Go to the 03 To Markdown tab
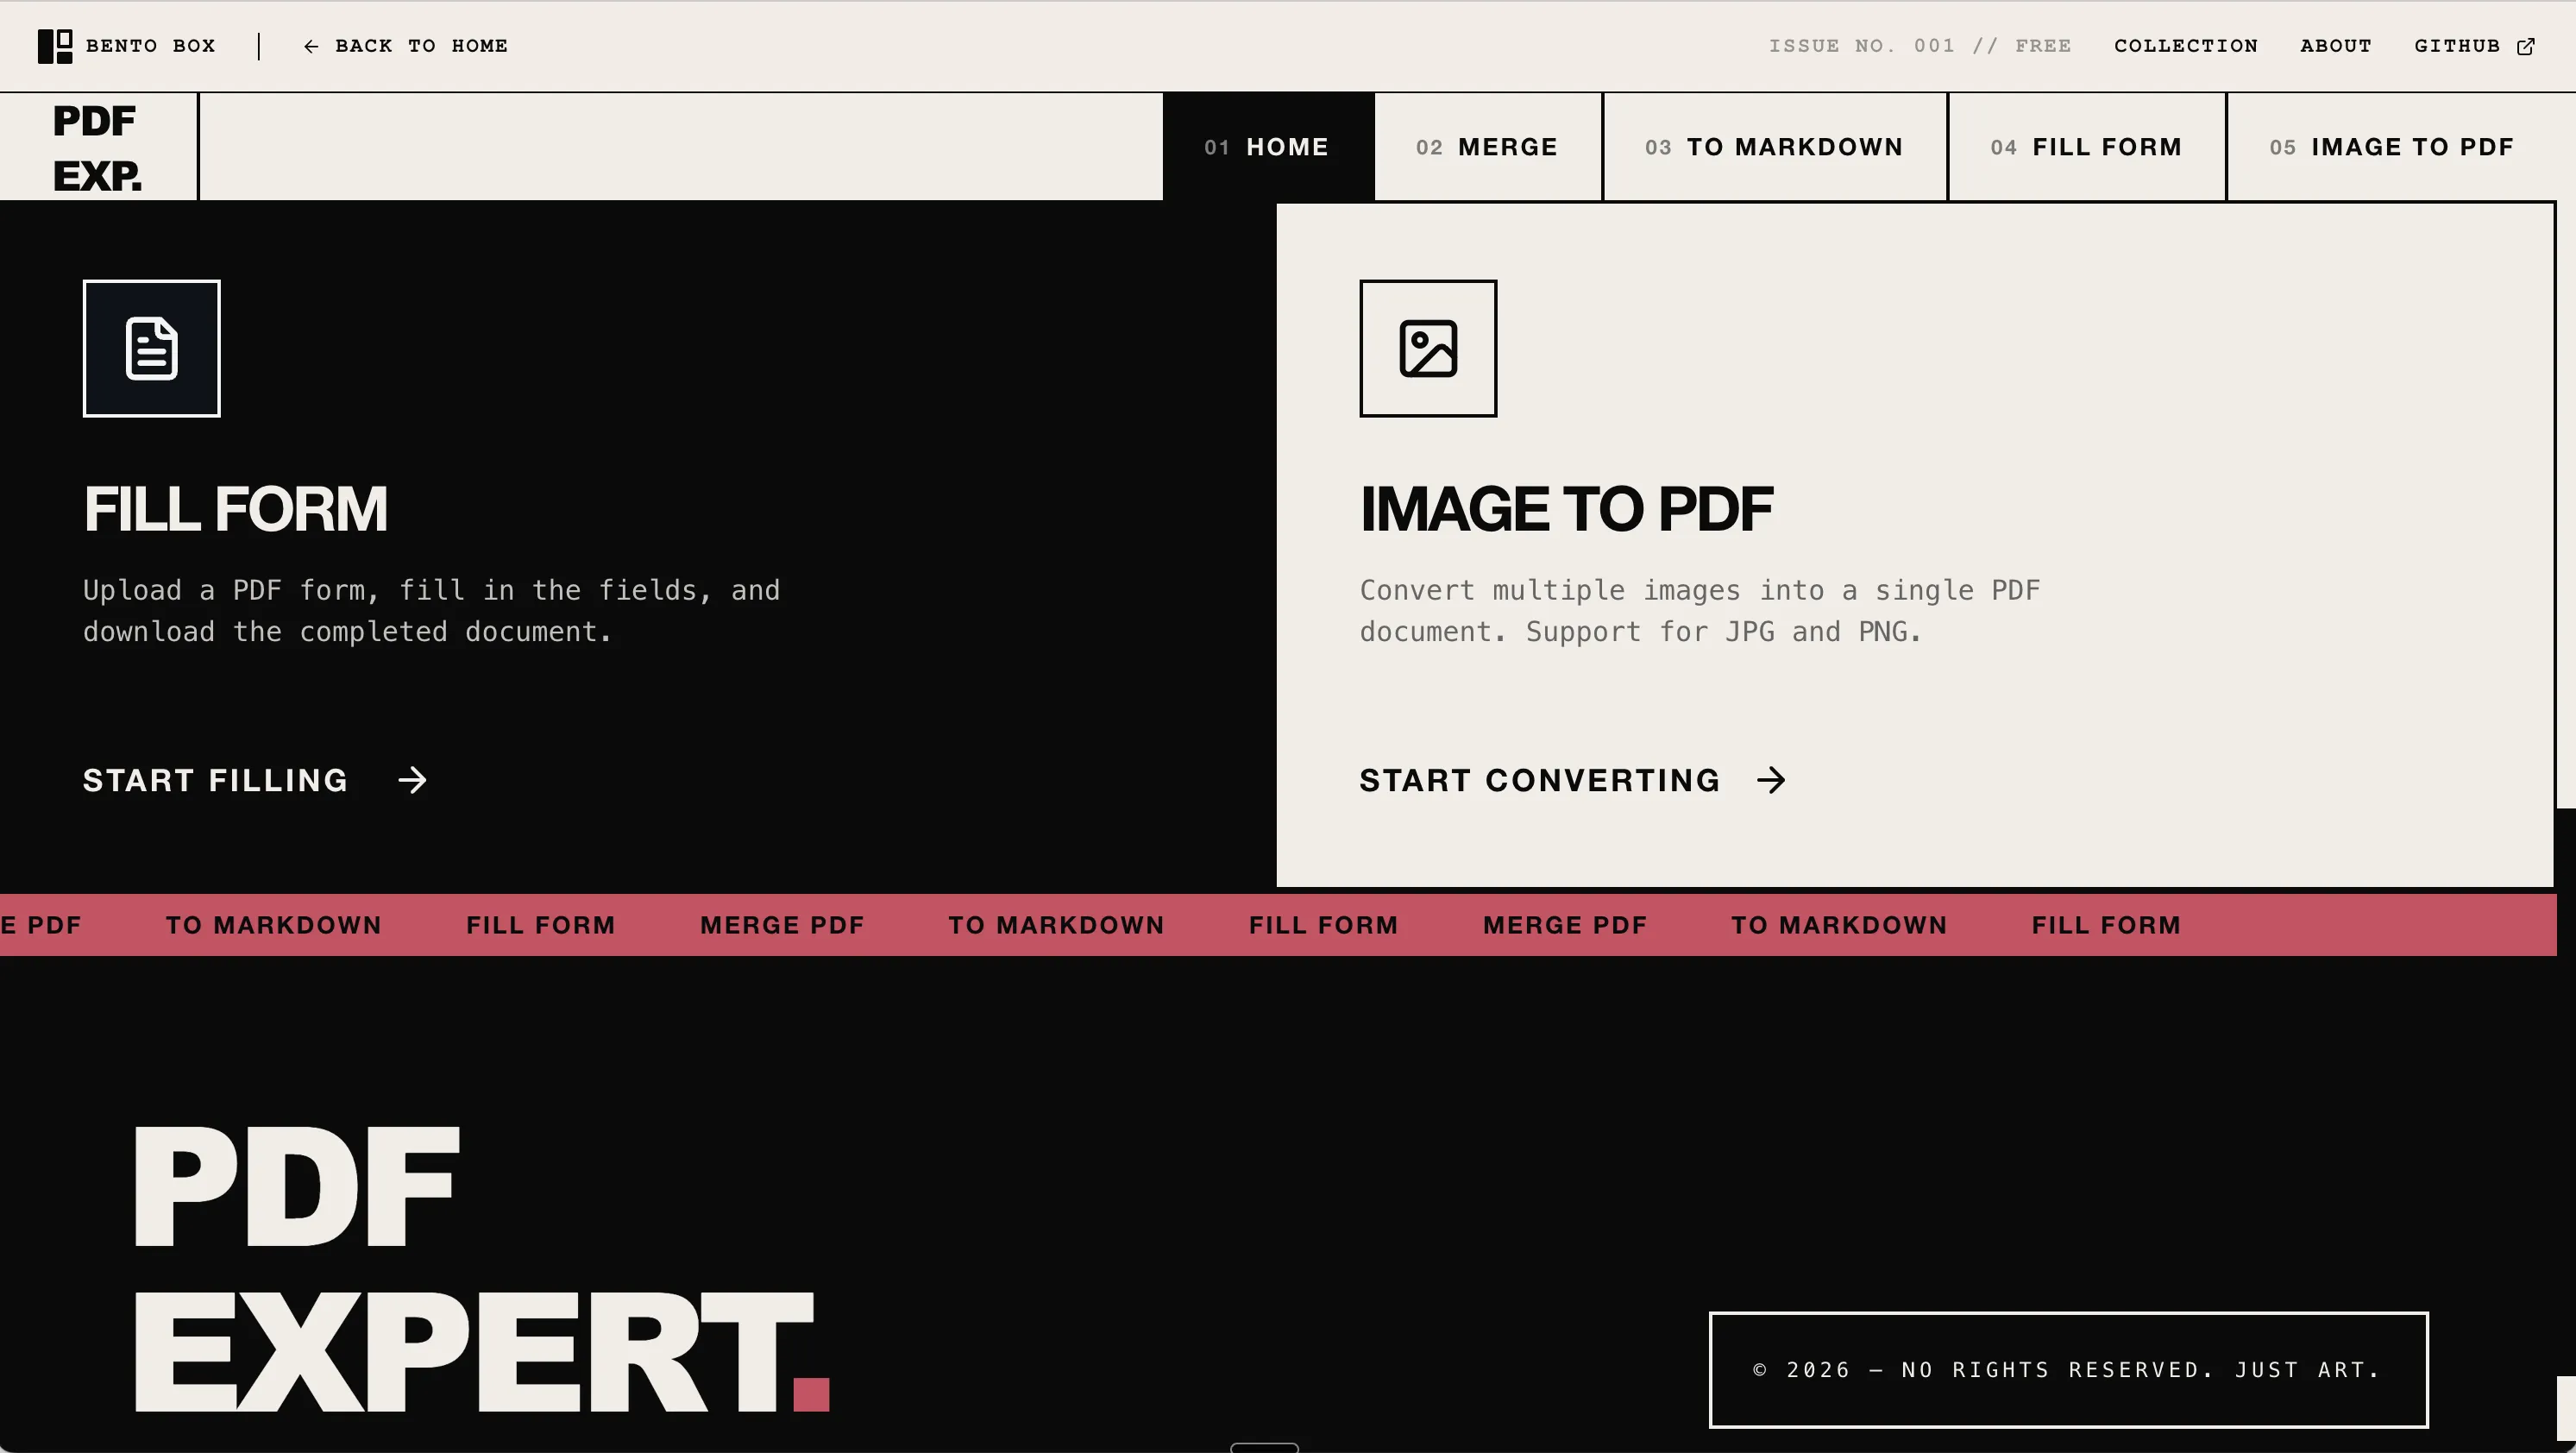The image size is (2576, 1453). (1774, 147)
